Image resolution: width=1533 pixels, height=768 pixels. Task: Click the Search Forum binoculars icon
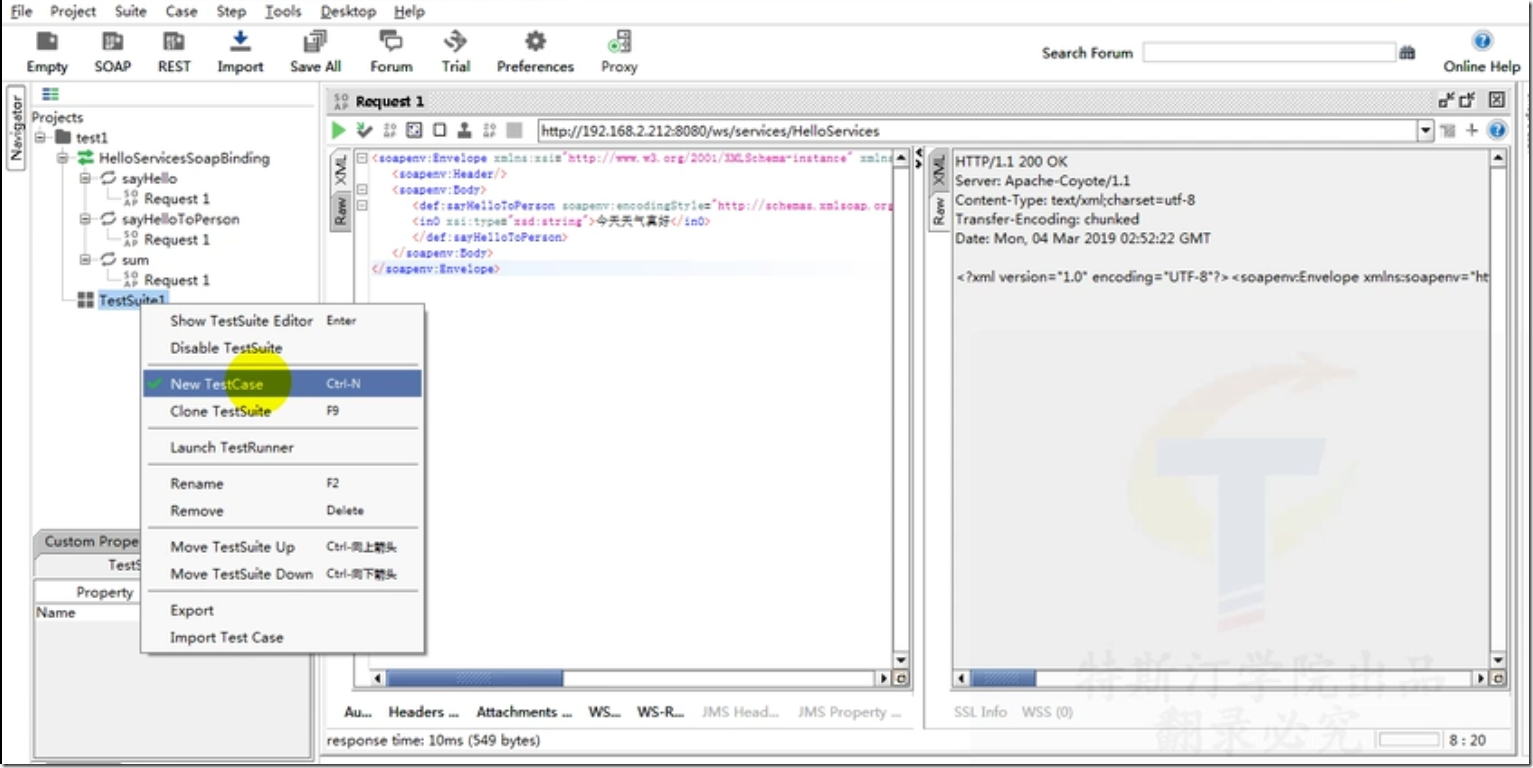click(1407, 53)
